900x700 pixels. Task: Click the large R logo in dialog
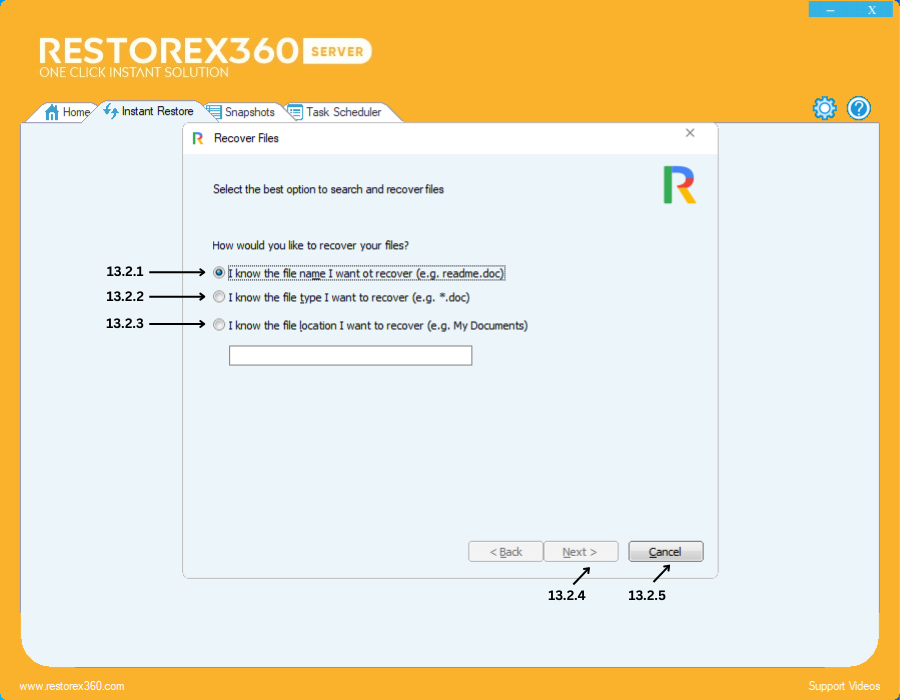click(x=680, y=185)
